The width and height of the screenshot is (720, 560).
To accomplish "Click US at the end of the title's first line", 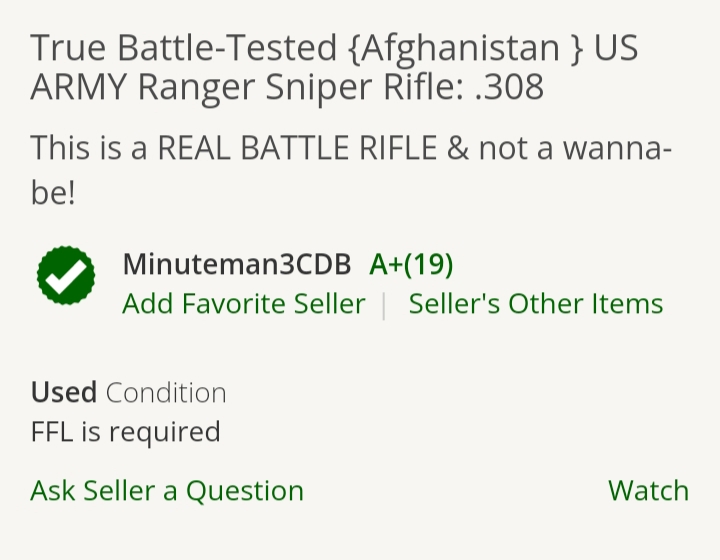I will [616, 48].
